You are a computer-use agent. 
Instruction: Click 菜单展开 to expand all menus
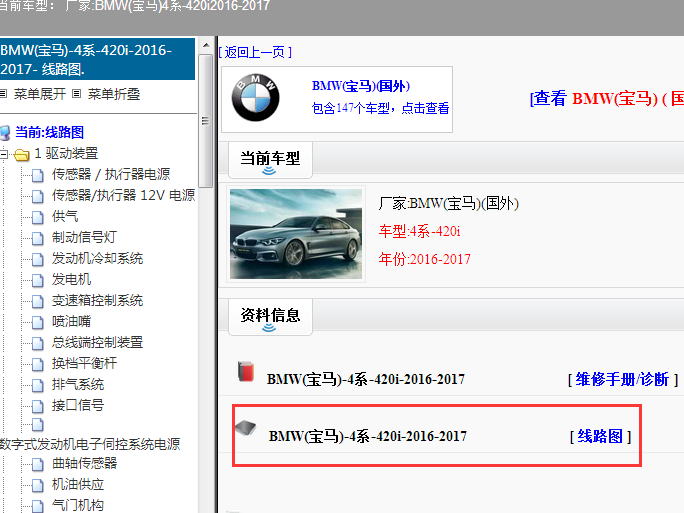[x=40, y=94]
